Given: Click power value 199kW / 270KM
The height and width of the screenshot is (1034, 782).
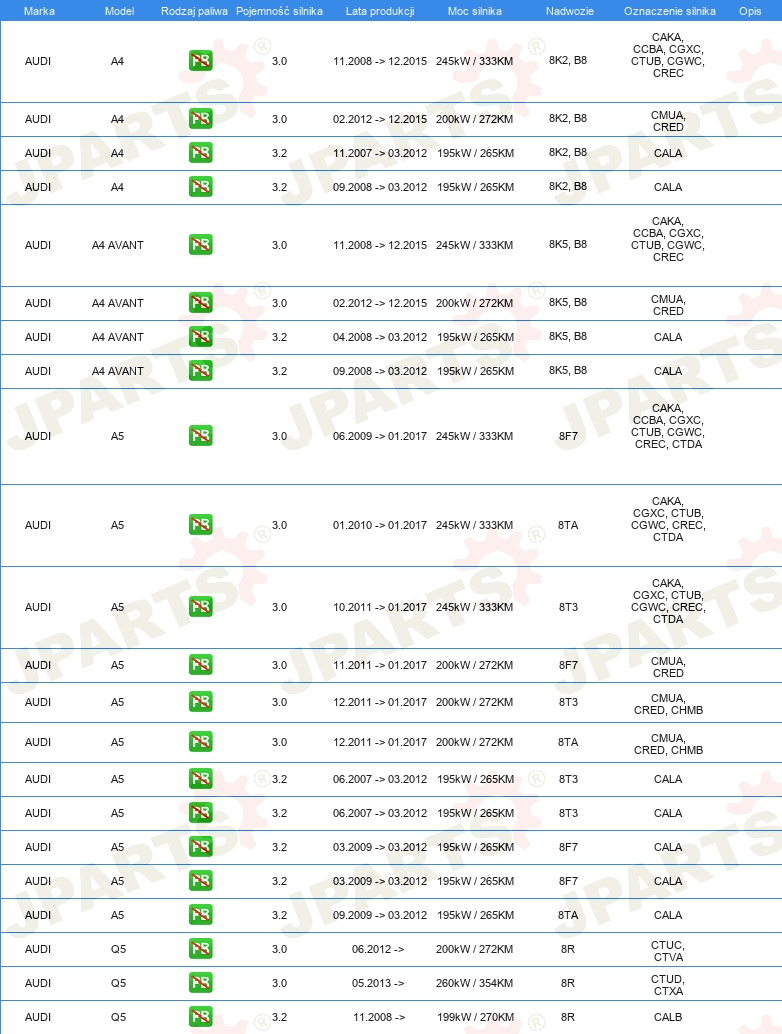Looking at the screenshot, I should tap(475, 1017).
